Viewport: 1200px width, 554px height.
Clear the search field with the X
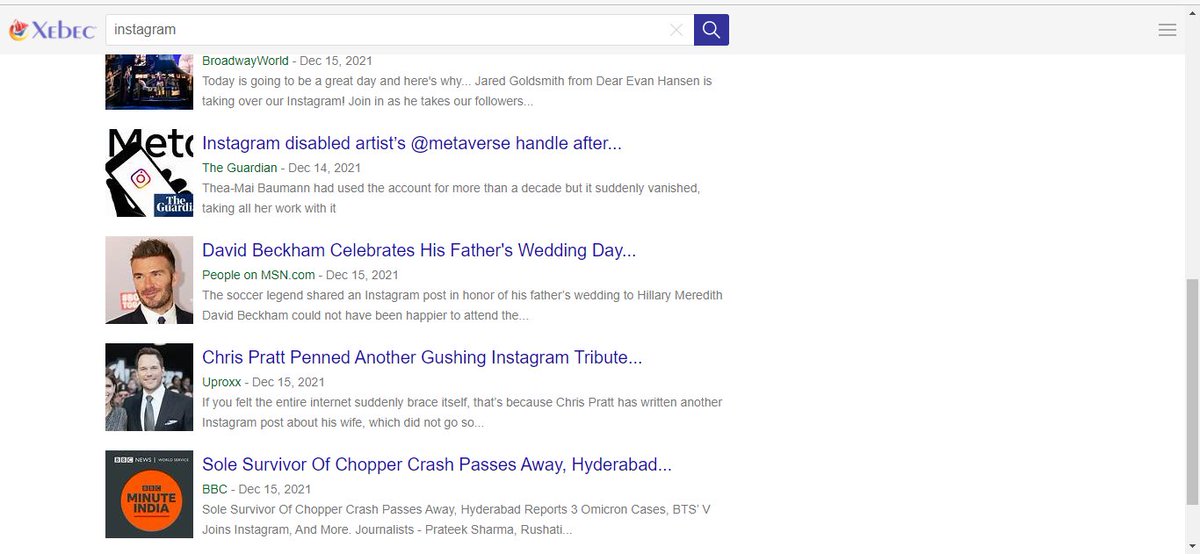point(676,30)
